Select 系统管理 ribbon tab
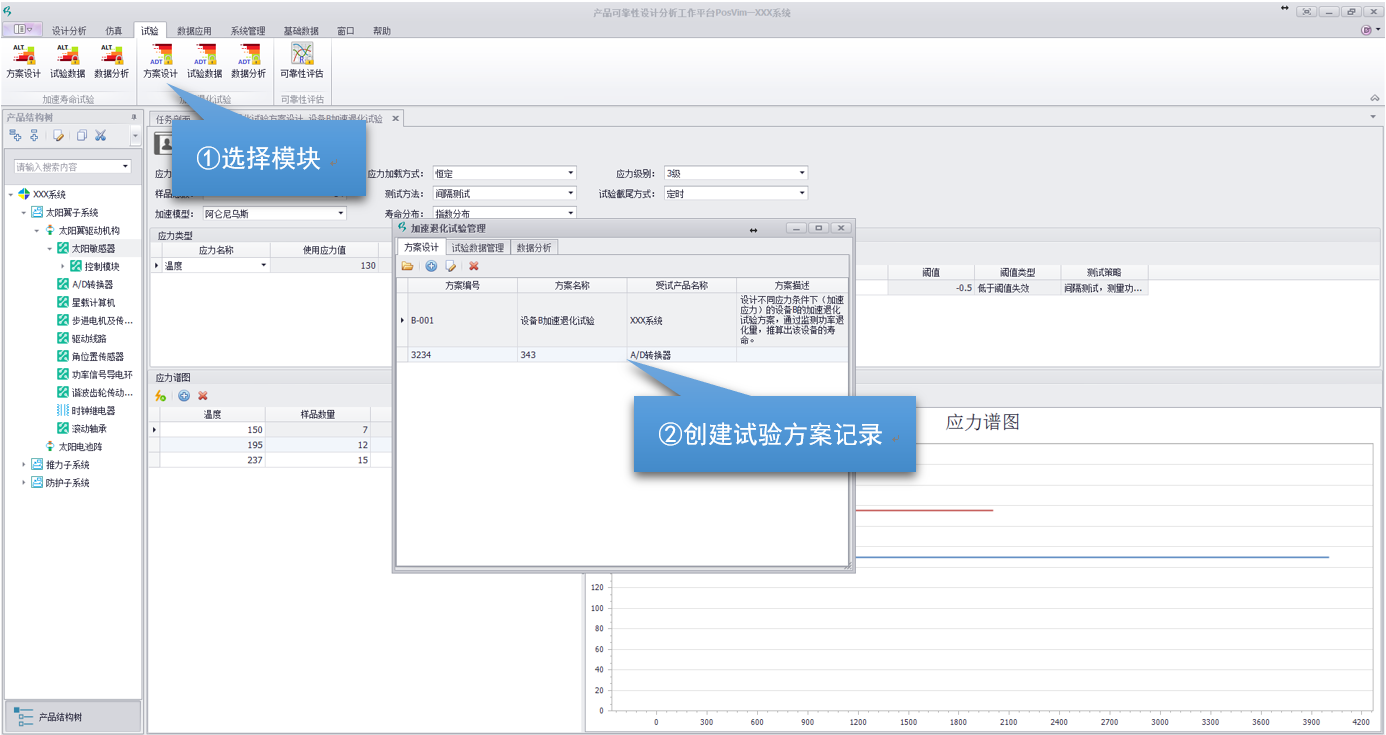 pos(247,31)
